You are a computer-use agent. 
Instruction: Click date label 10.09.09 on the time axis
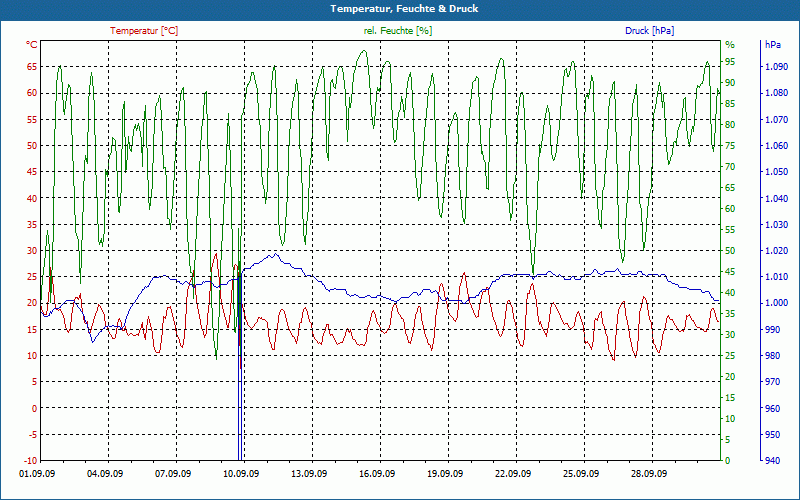coord(241,473)
